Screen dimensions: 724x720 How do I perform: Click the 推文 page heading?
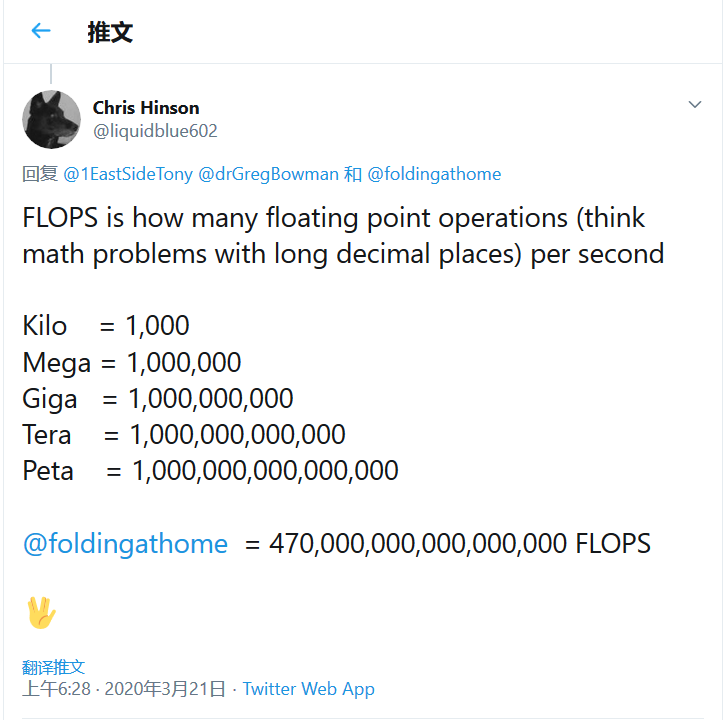[x=110, y=32]
